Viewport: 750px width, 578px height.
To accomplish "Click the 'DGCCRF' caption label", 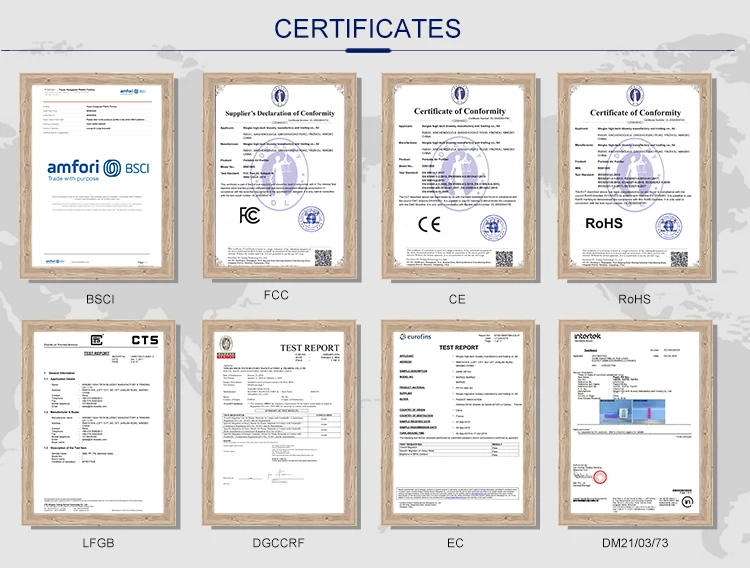I will tap(278, 543).
